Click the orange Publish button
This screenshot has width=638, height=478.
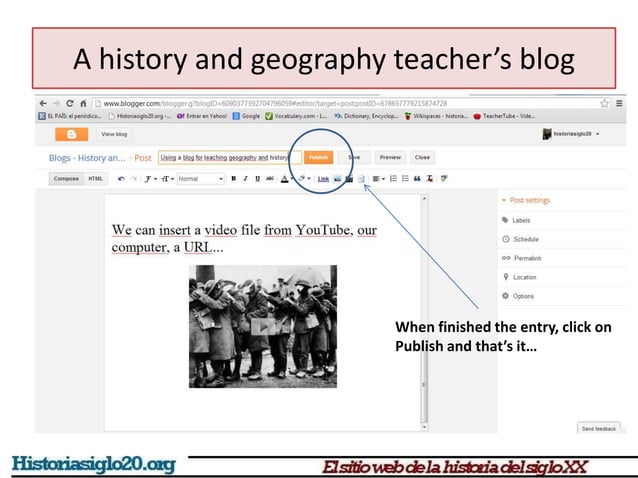click(318, 157)
